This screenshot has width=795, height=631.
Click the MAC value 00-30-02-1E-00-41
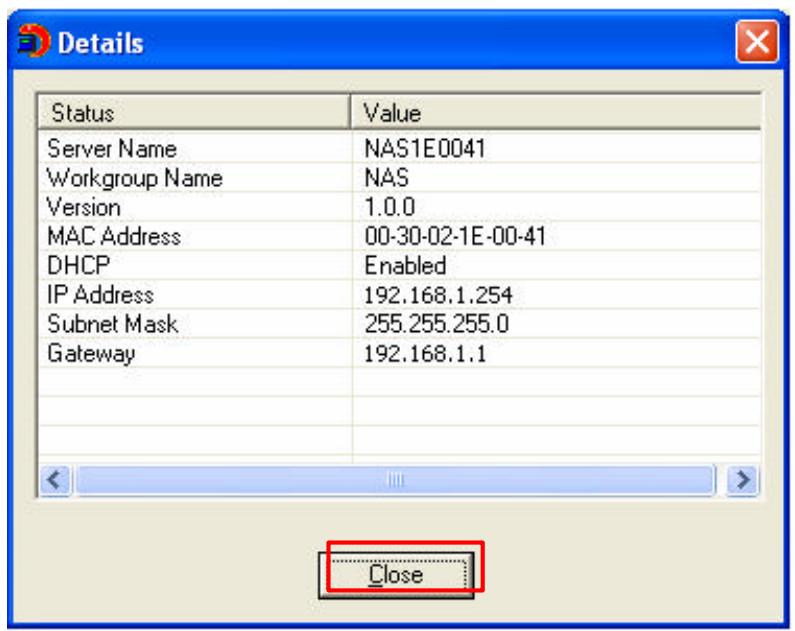coord(455,236)
